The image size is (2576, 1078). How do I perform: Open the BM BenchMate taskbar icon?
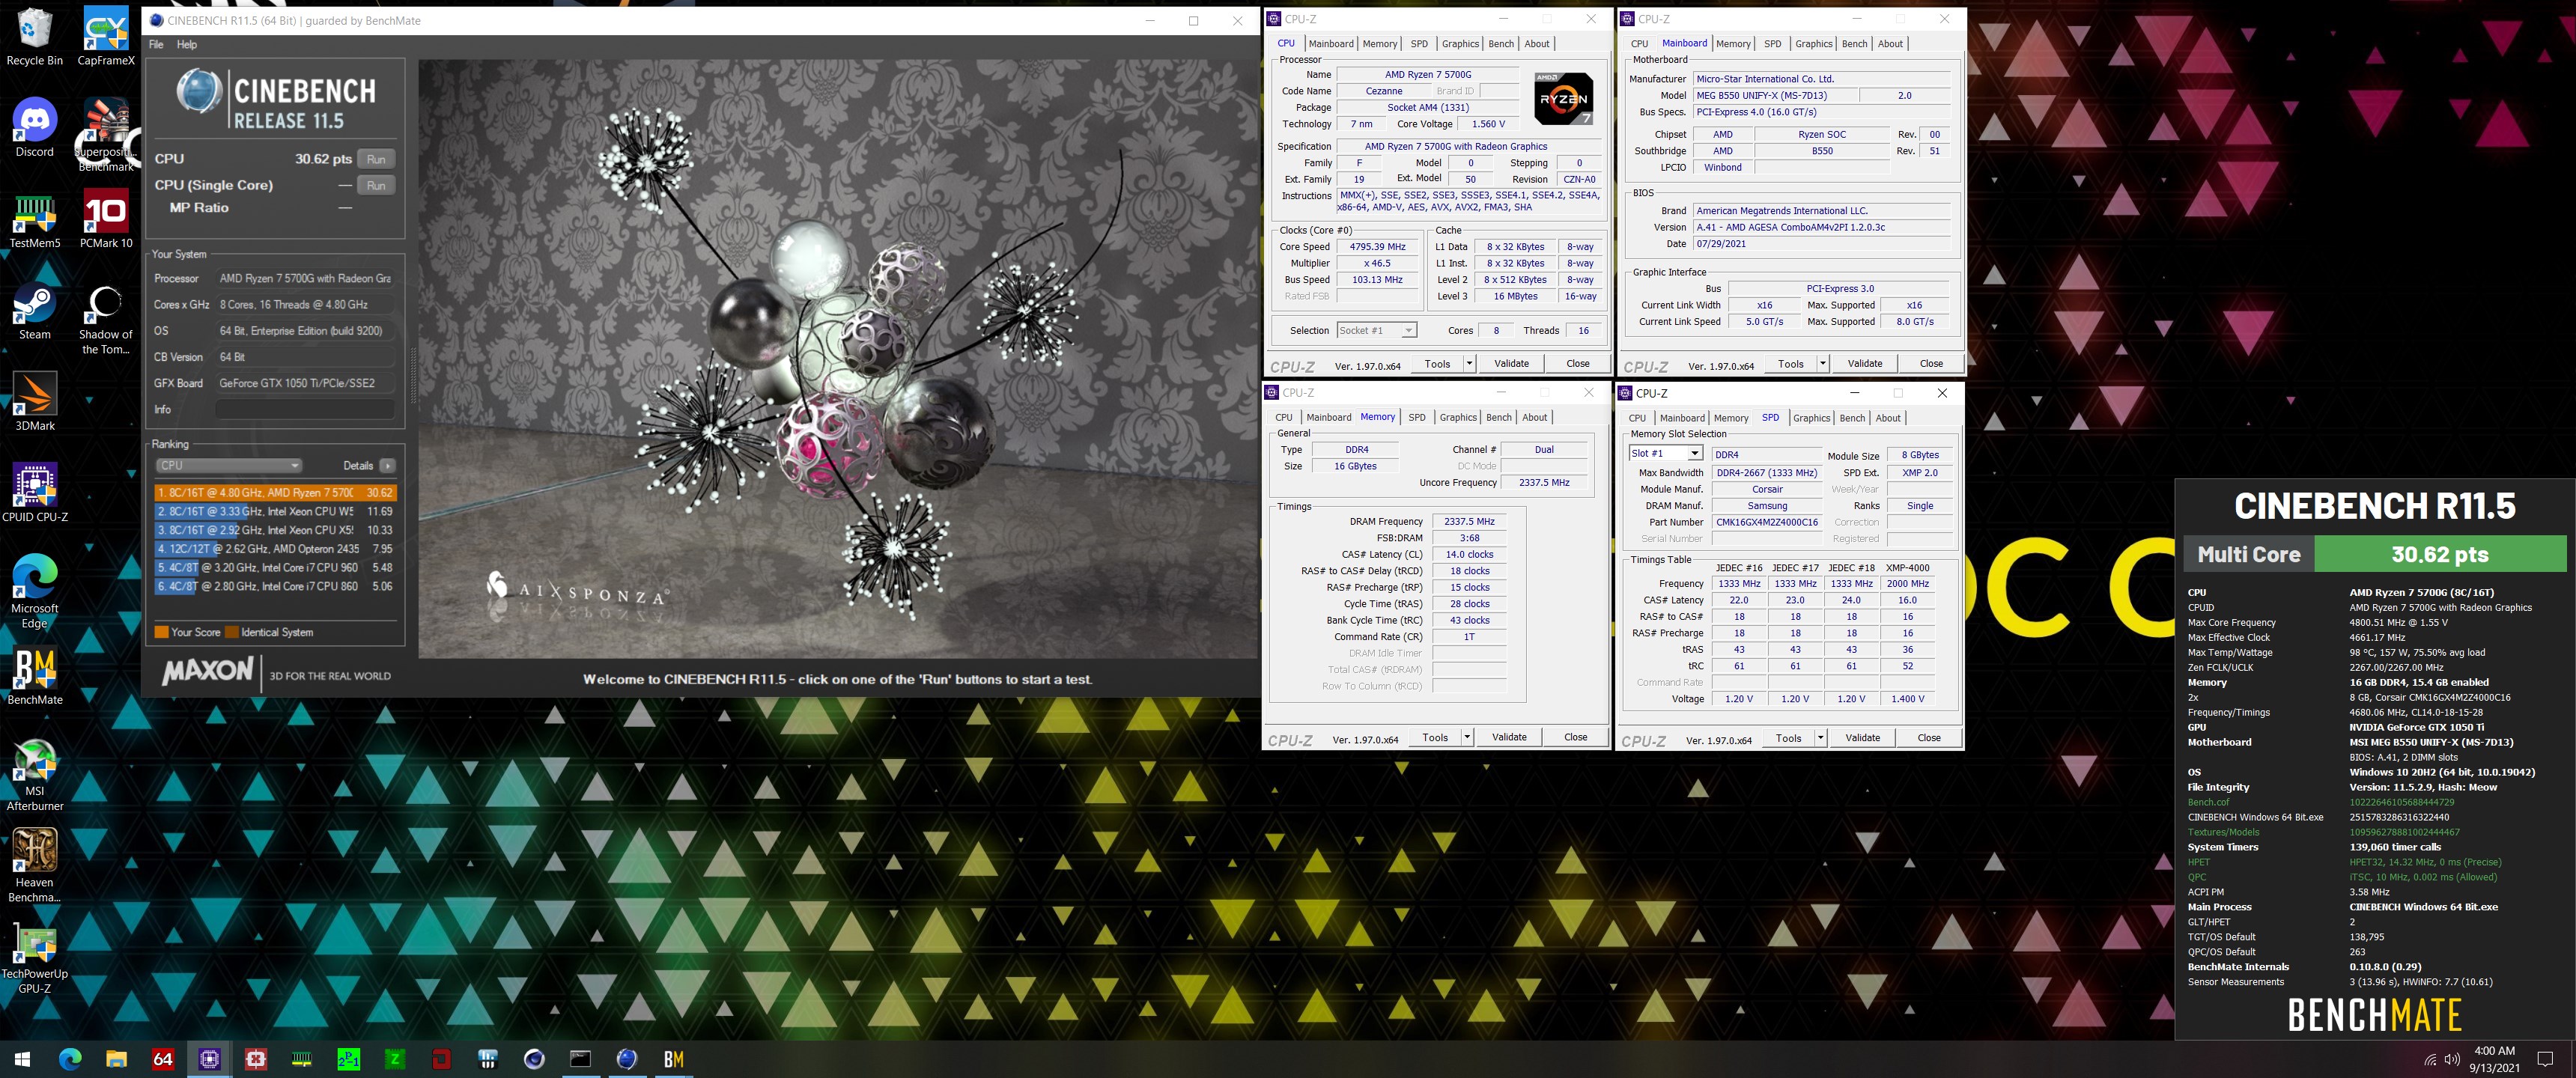[x=674, y=1059]
